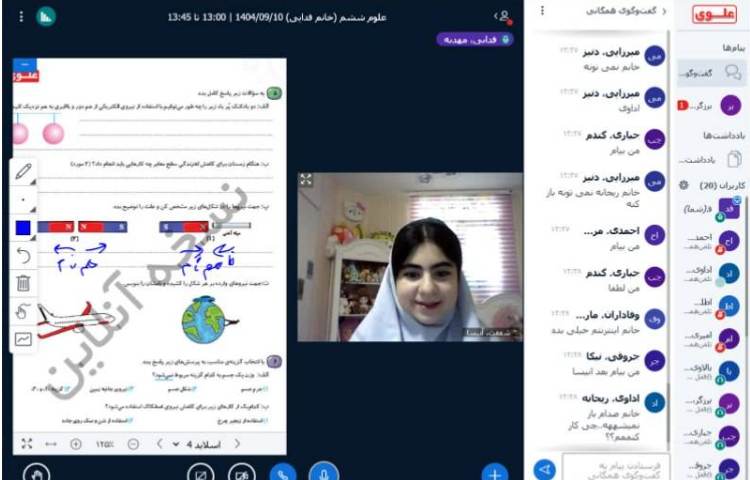Open the public chat conversation item
The image size is (750, 480).
(x=711, y=73)
